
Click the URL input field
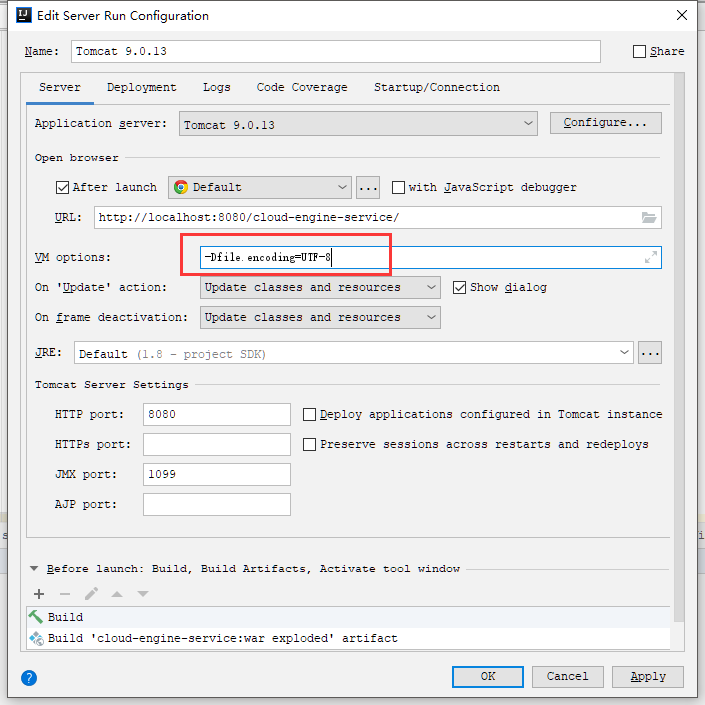(x=378, y=218)
